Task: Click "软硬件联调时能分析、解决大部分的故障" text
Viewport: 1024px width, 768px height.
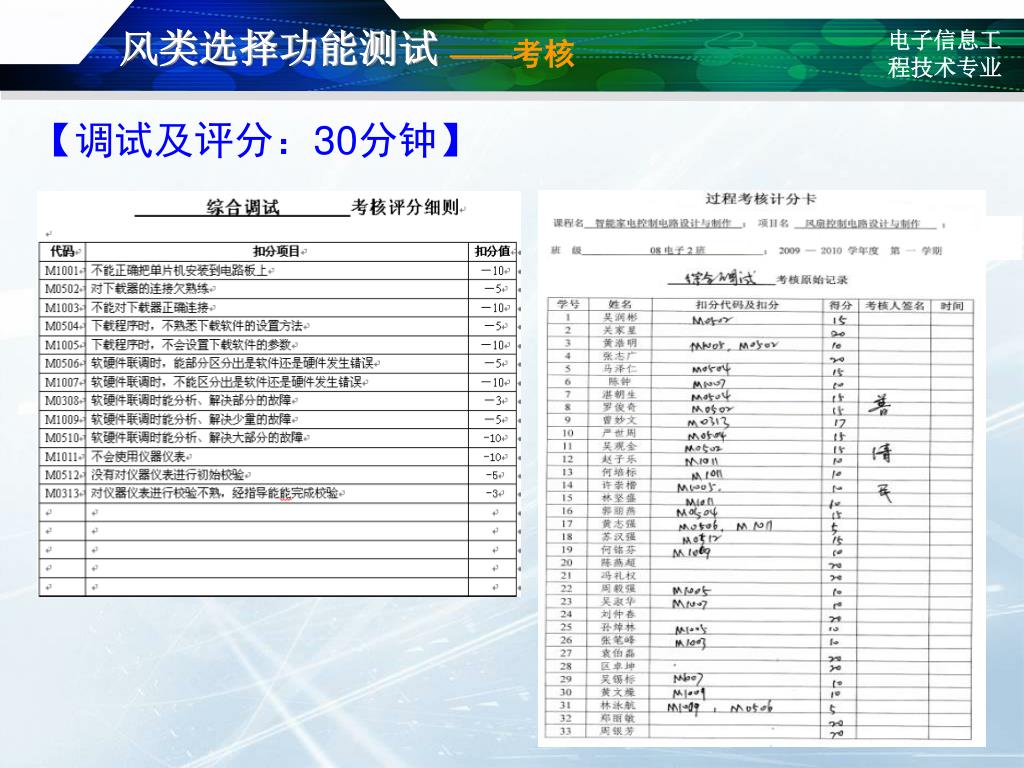Action: [197, 438]
